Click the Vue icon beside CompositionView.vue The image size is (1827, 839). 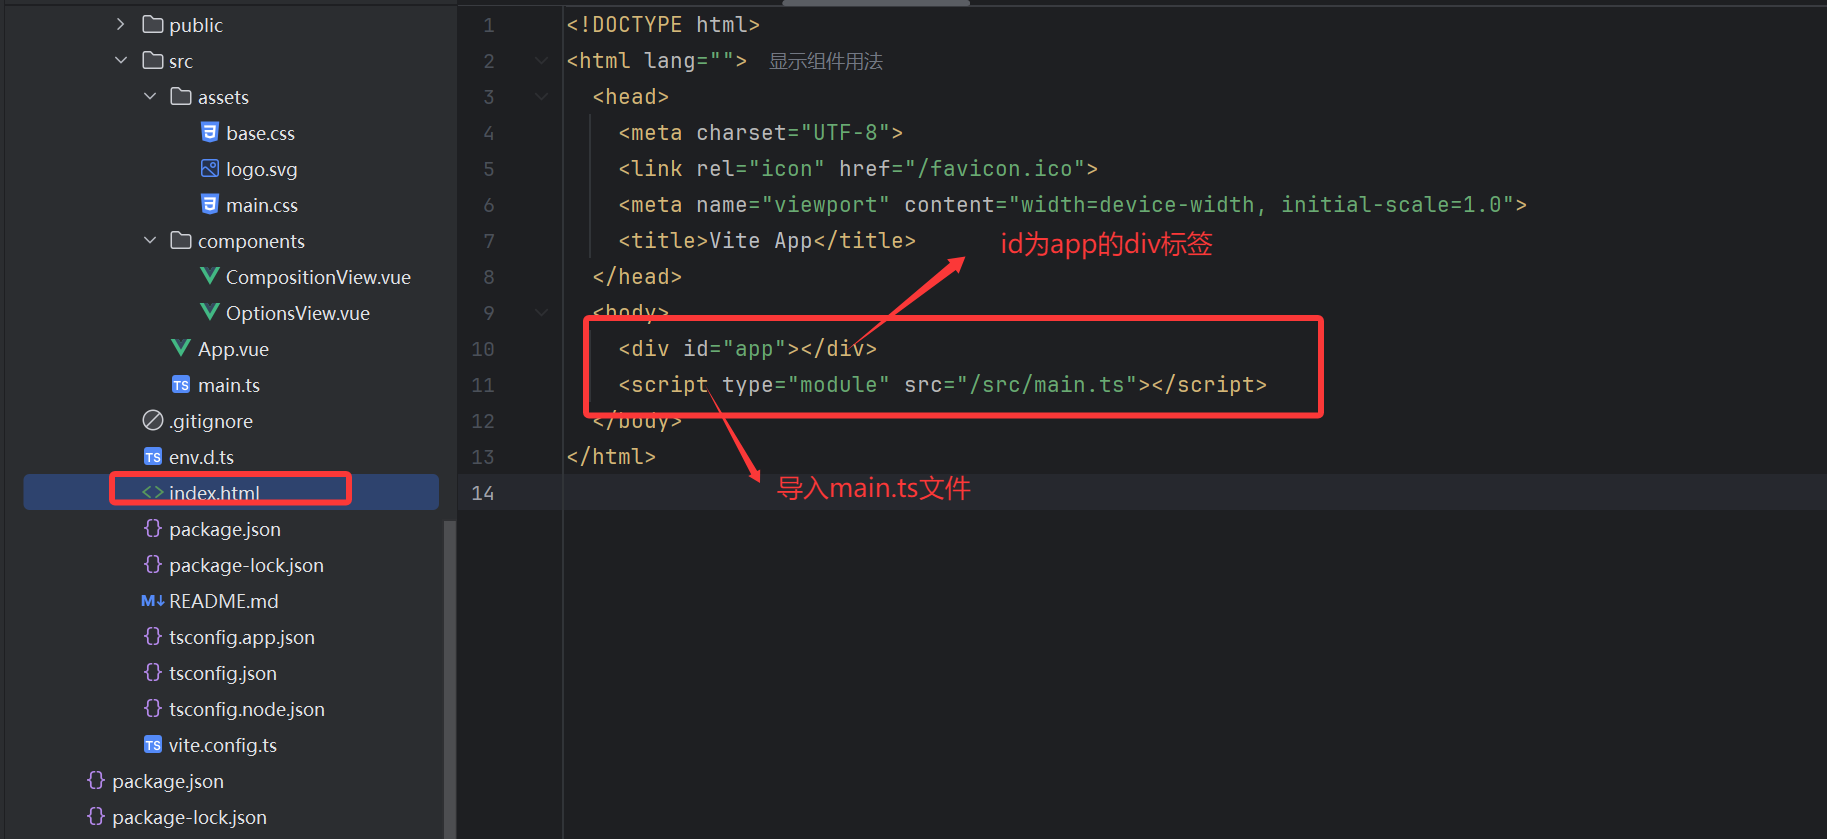click(x=210, y=276)
